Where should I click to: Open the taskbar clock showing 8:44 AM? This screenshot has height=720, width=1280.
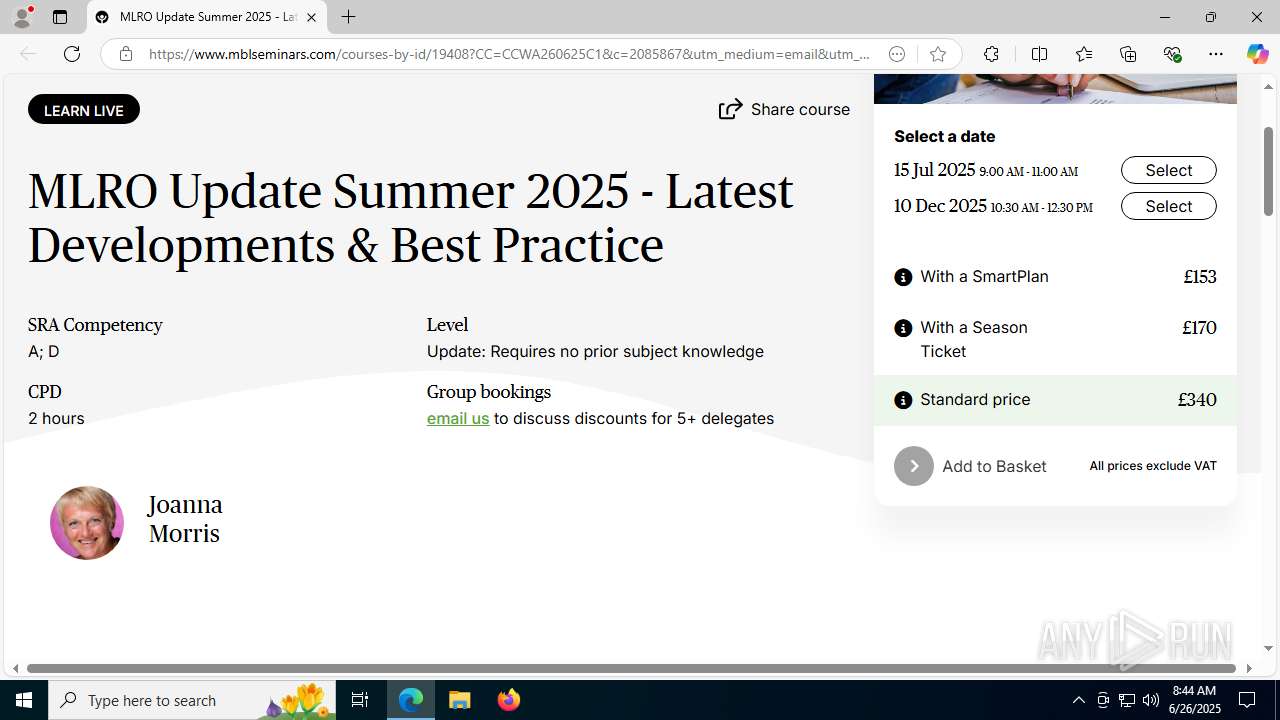pos(1196,700)
